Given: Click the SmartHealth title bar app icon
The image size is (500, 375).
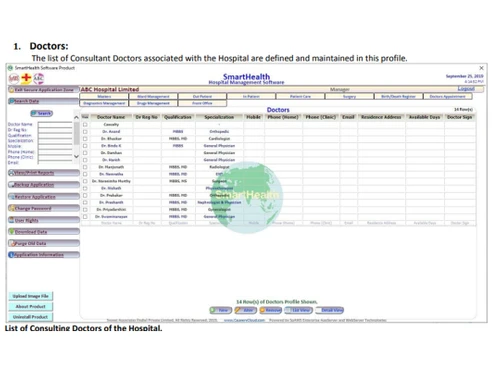Looking at the screenshot, I should tap(10, 68).
